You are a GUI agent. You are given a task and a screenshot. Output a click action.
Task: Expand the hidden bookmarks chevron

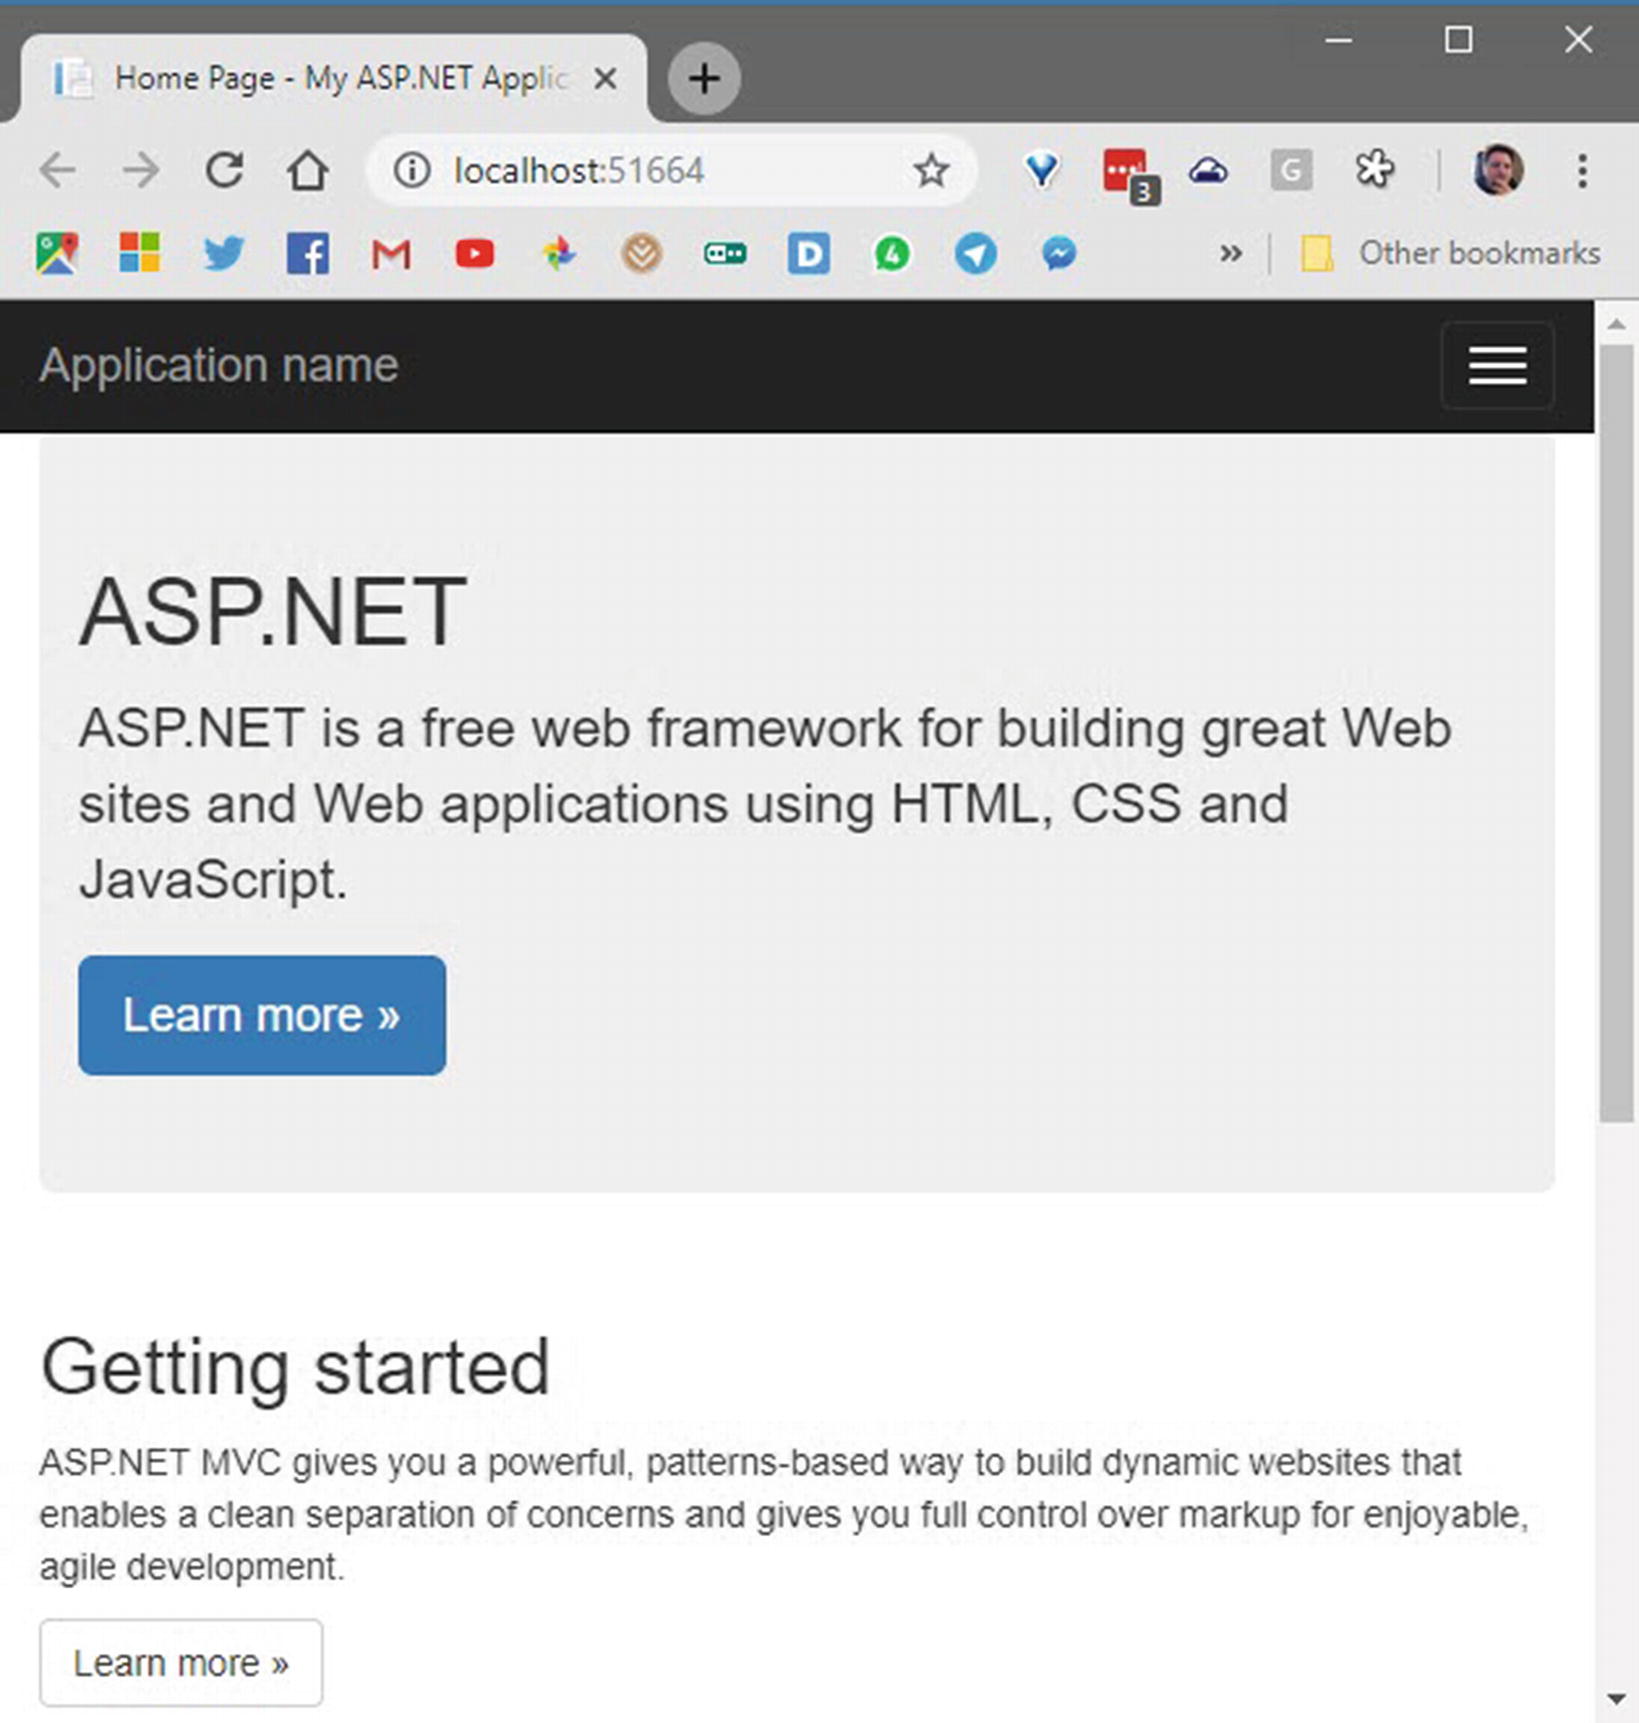[x=1231, y=254]
